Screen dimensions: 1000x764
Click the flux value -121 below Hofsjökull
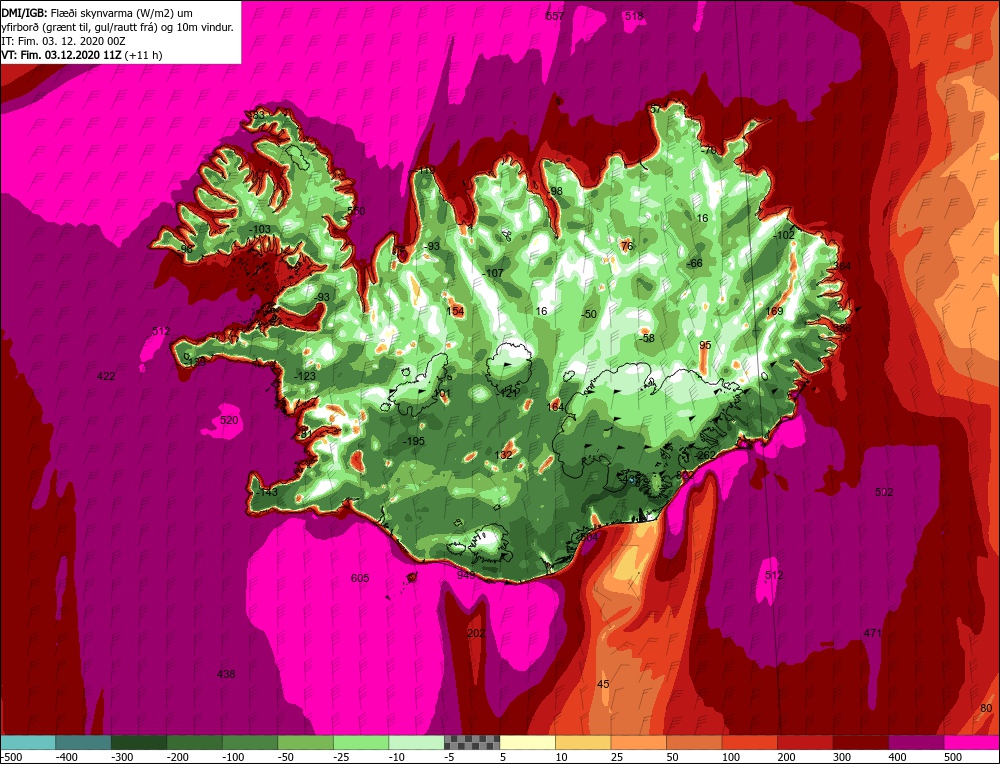pos(508,393)
